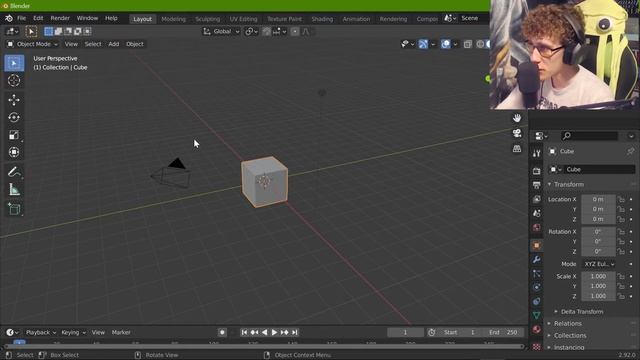This screenshot has height=360, width=640.
Task: Open the Modifier properties tab
Action: (536, 259)
